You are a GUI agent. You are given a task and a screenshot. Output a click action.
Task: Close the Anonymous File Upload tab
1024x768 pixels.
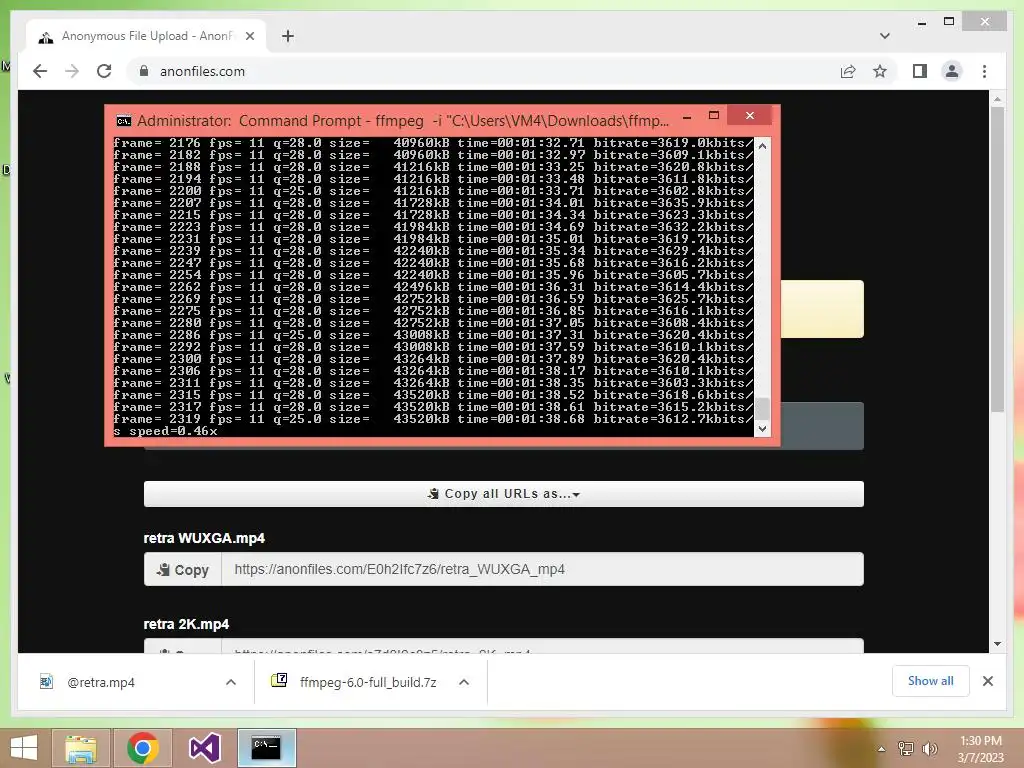[249, 36]
